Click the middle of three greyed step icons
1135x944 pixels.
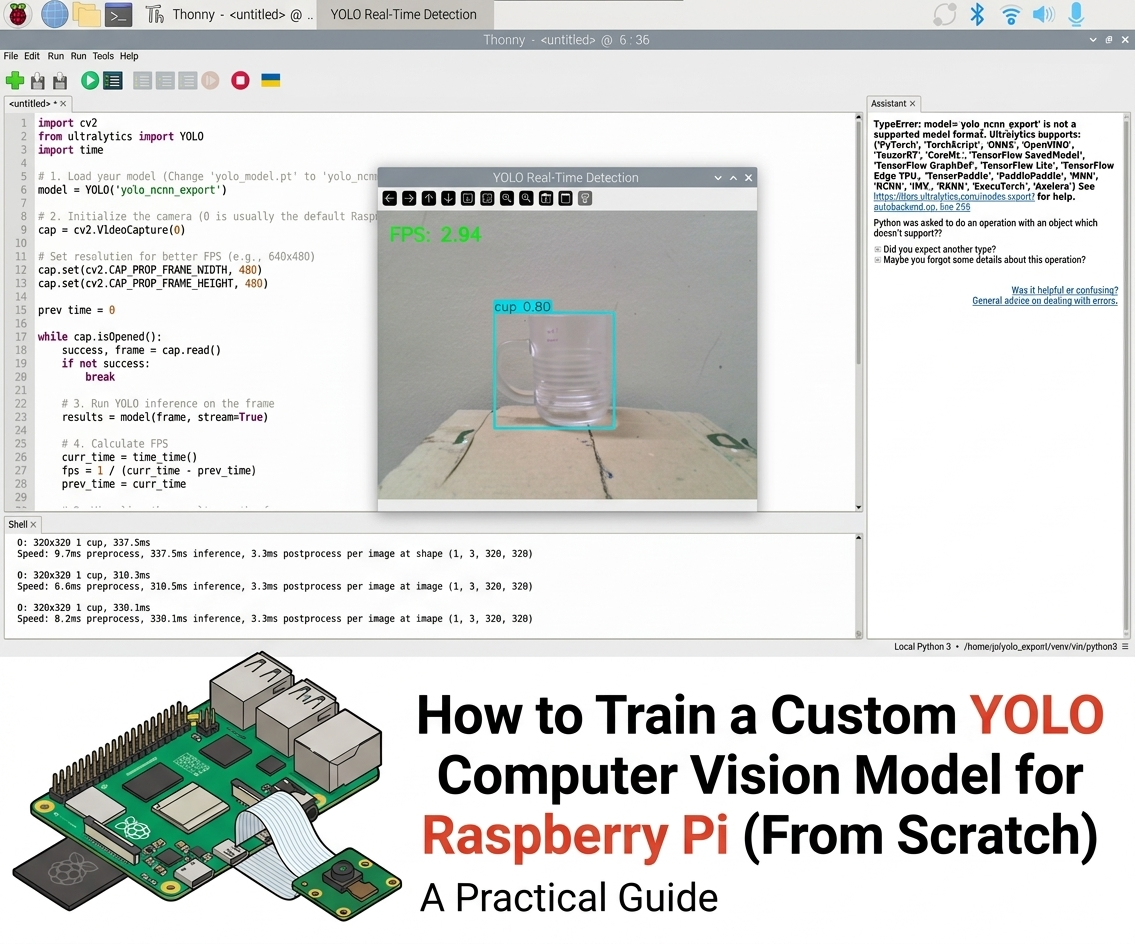pyautogui.click(x=165, y=80)
